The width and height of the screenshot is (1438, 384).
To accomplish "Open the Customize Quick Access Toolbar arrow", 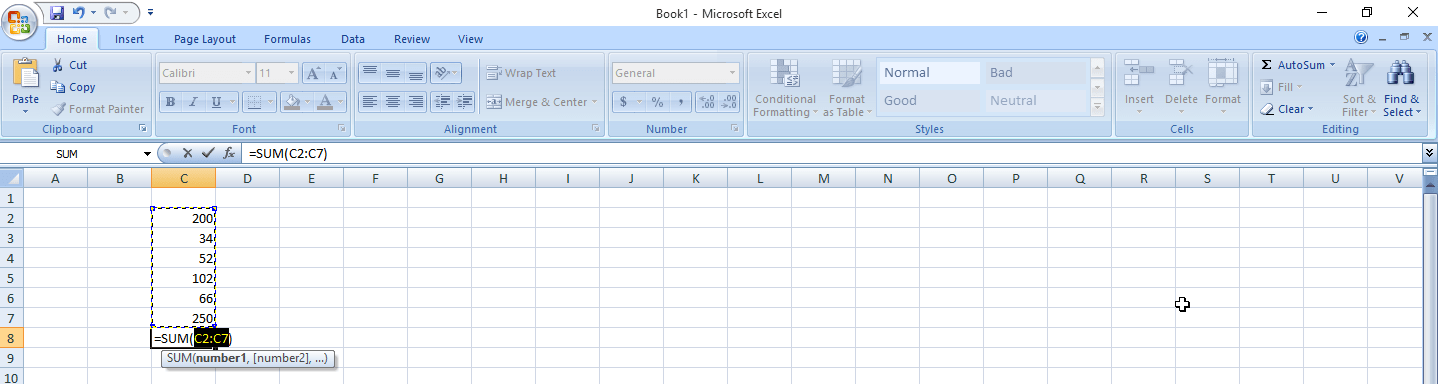I will click(150, 13).
